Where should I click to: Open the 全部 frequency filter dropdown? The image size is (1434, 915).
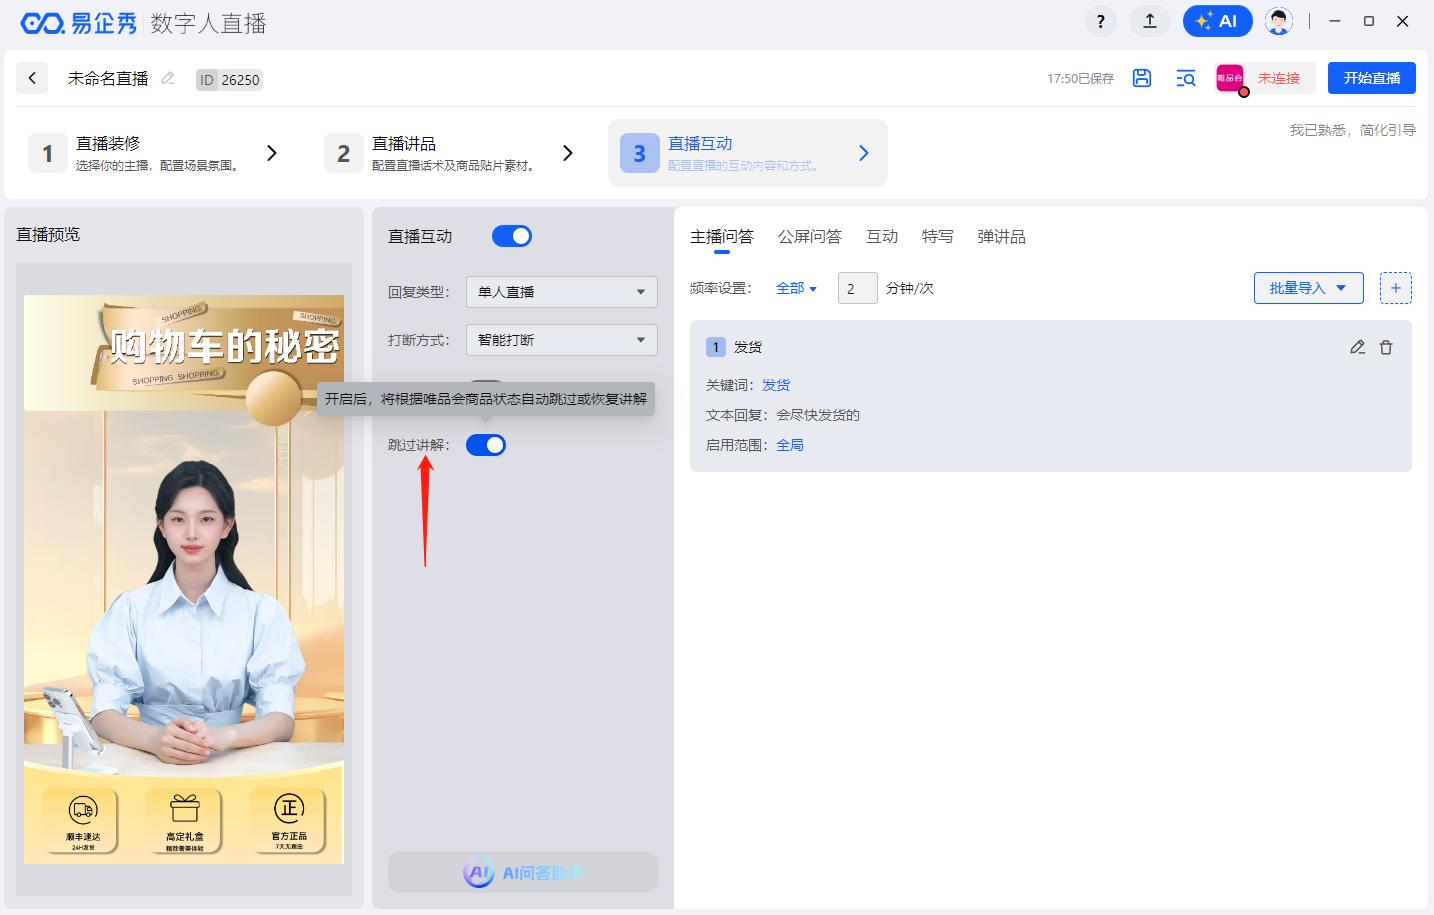pos(796,288)
